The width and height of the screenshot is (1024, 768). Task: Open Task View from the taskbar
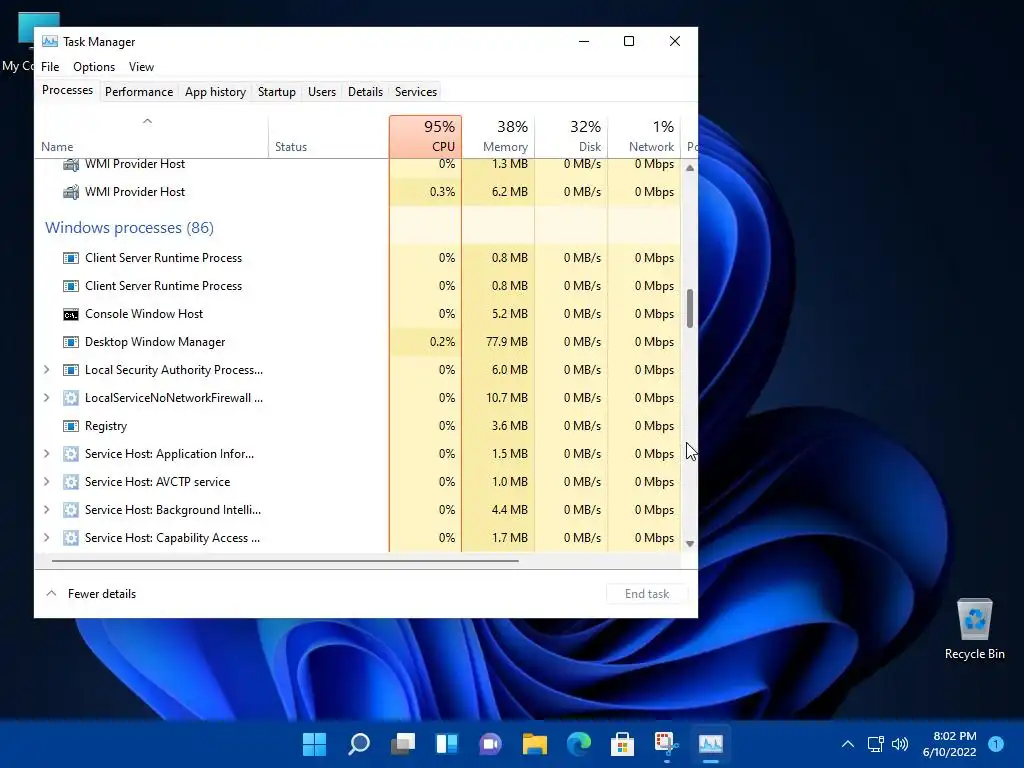click(403, 743)
